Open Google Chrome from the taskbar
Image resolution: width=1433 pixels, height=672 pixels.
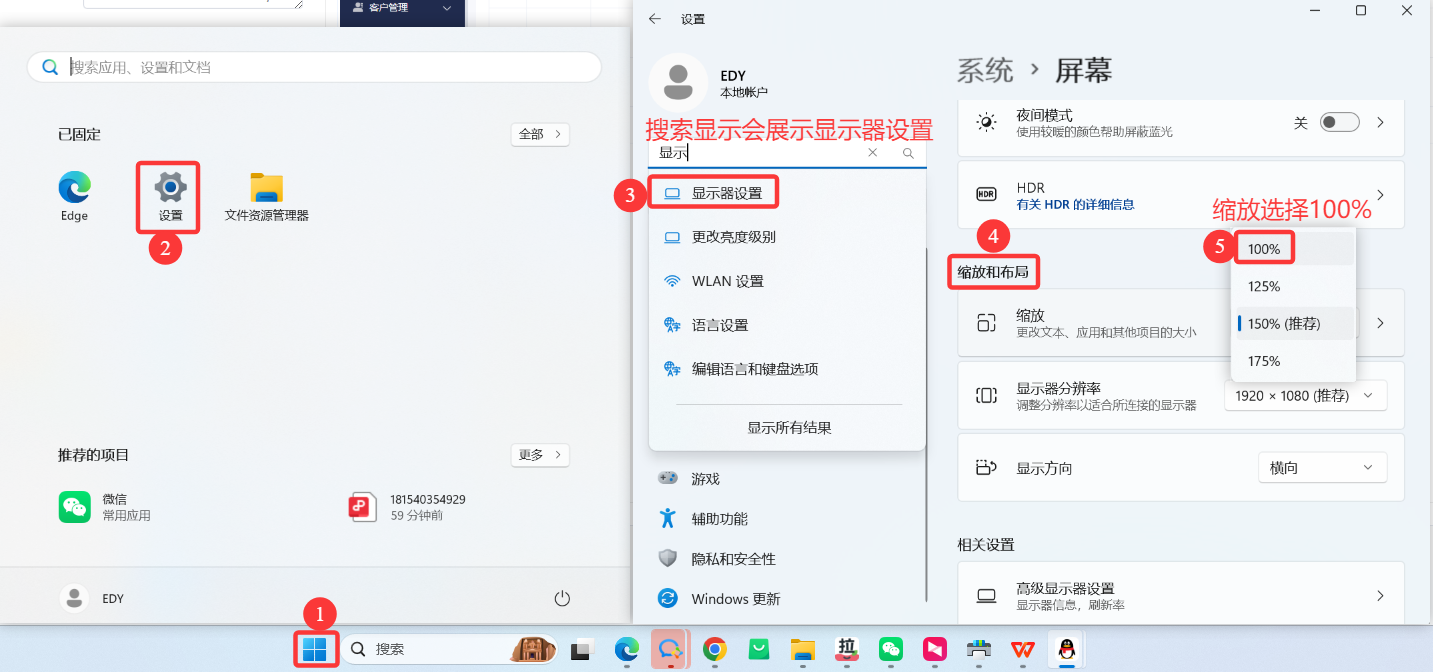(714, 650)
